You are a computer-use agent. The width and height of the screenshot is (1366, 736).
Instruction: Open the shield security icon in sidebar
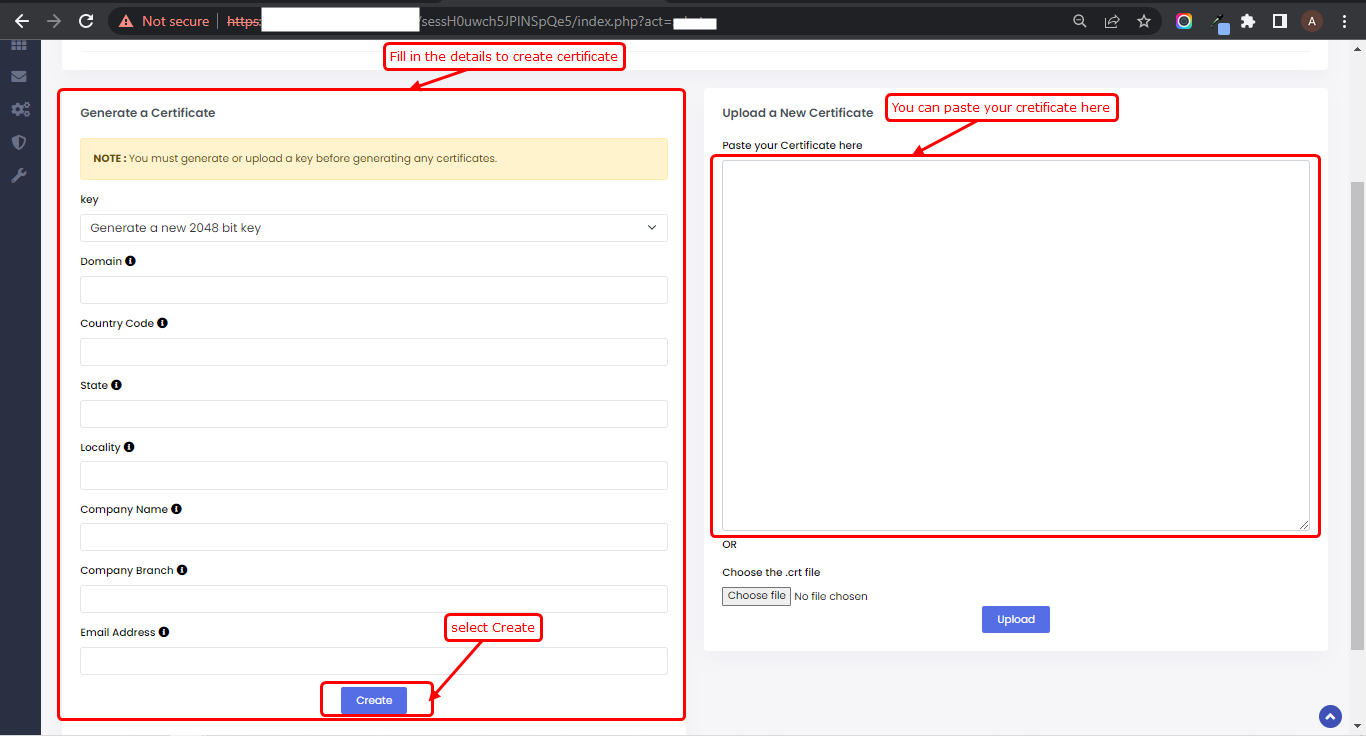(x=19, y=142)
